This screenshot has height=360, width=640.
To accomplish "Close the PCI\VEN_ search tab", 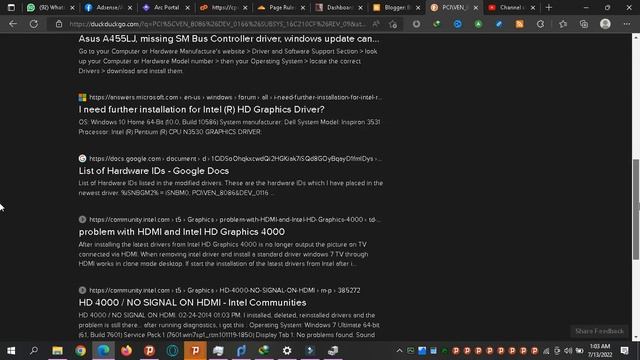I will [x=476, y=8].
